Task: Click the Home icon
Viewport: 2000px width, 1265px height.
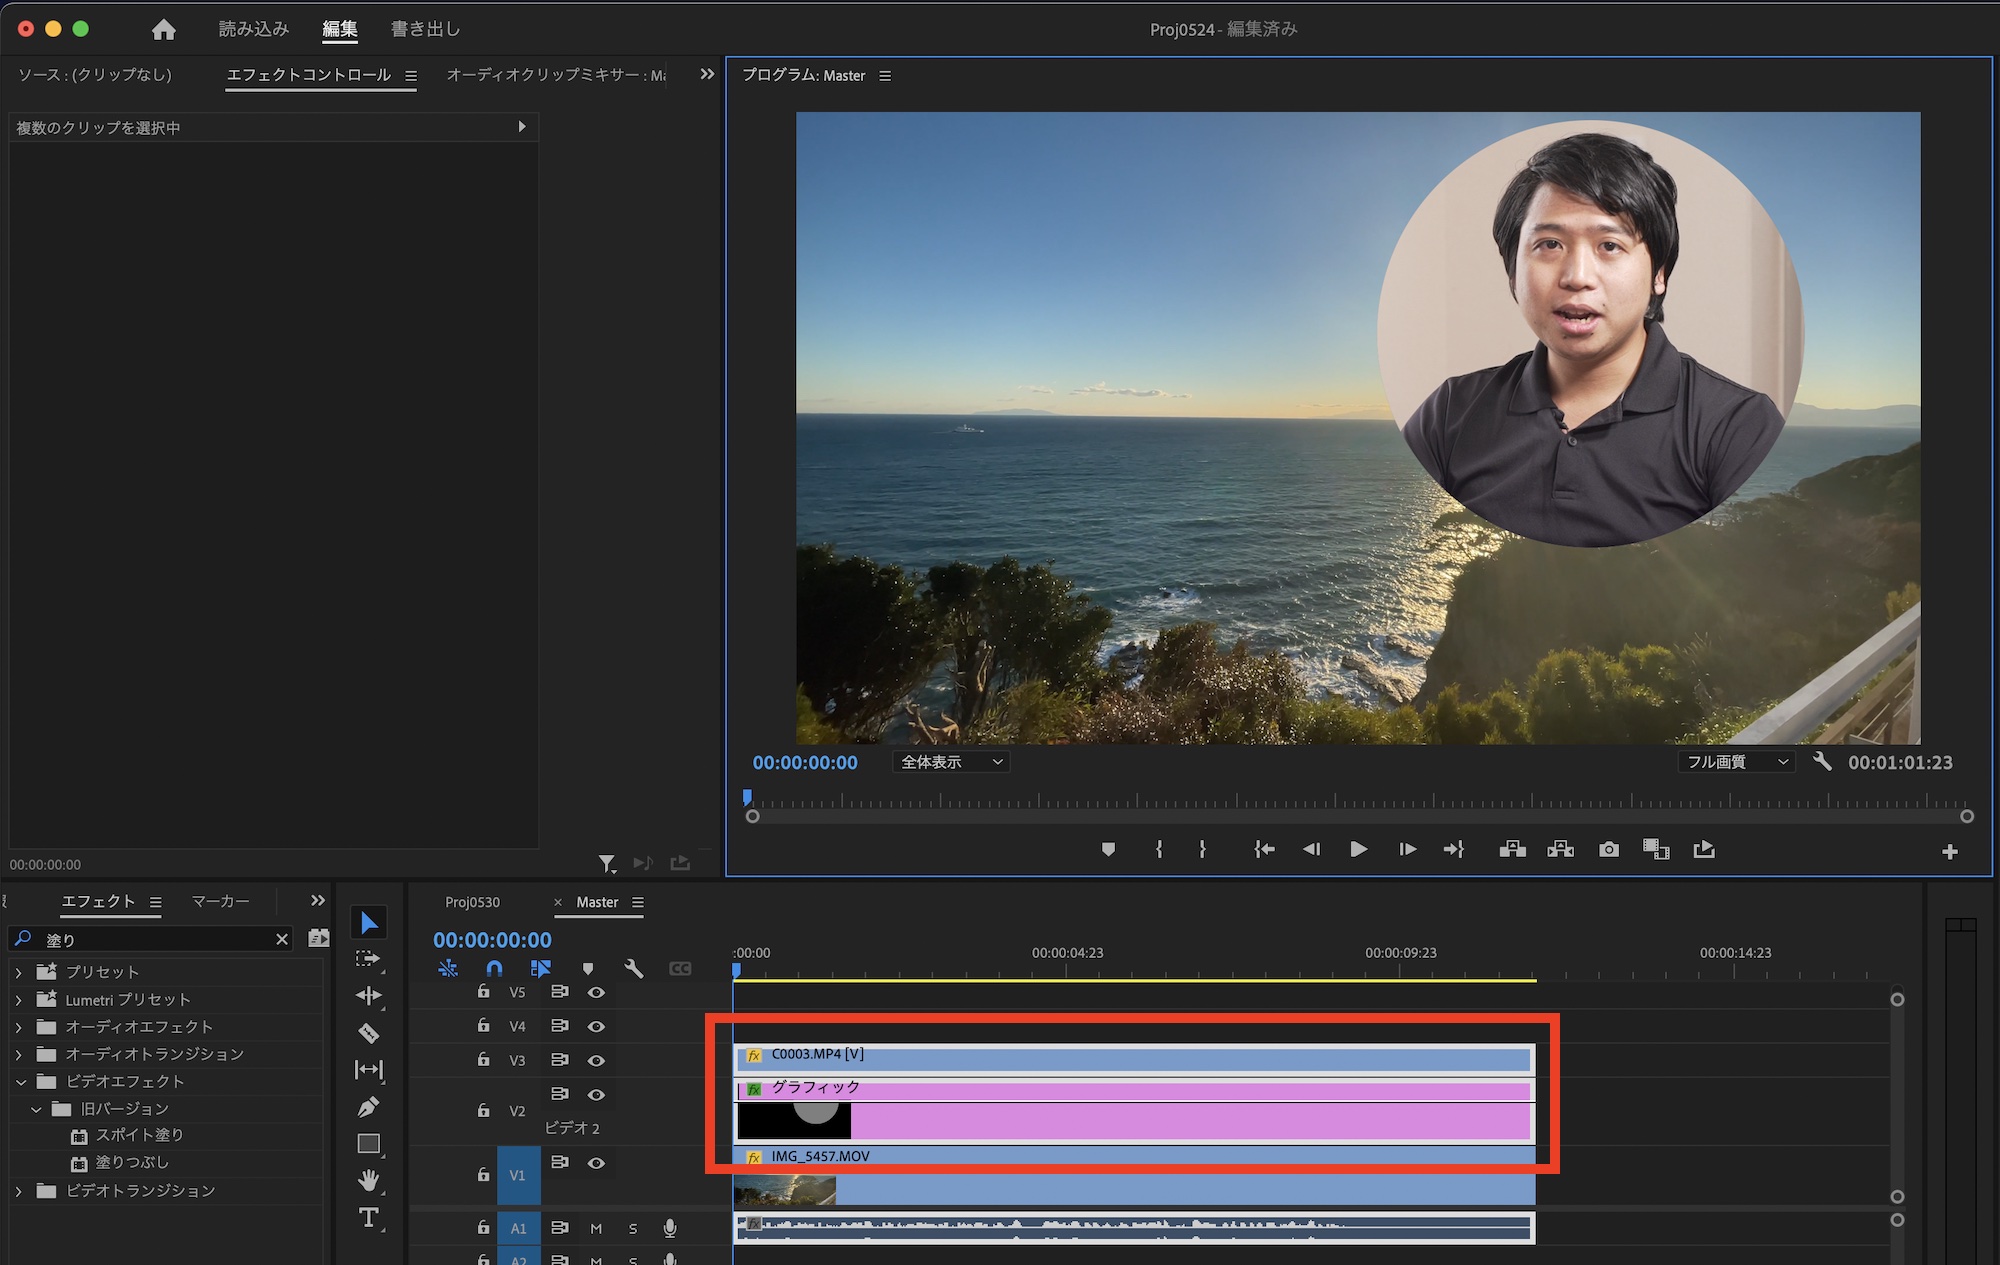Action: coord(164,30)
